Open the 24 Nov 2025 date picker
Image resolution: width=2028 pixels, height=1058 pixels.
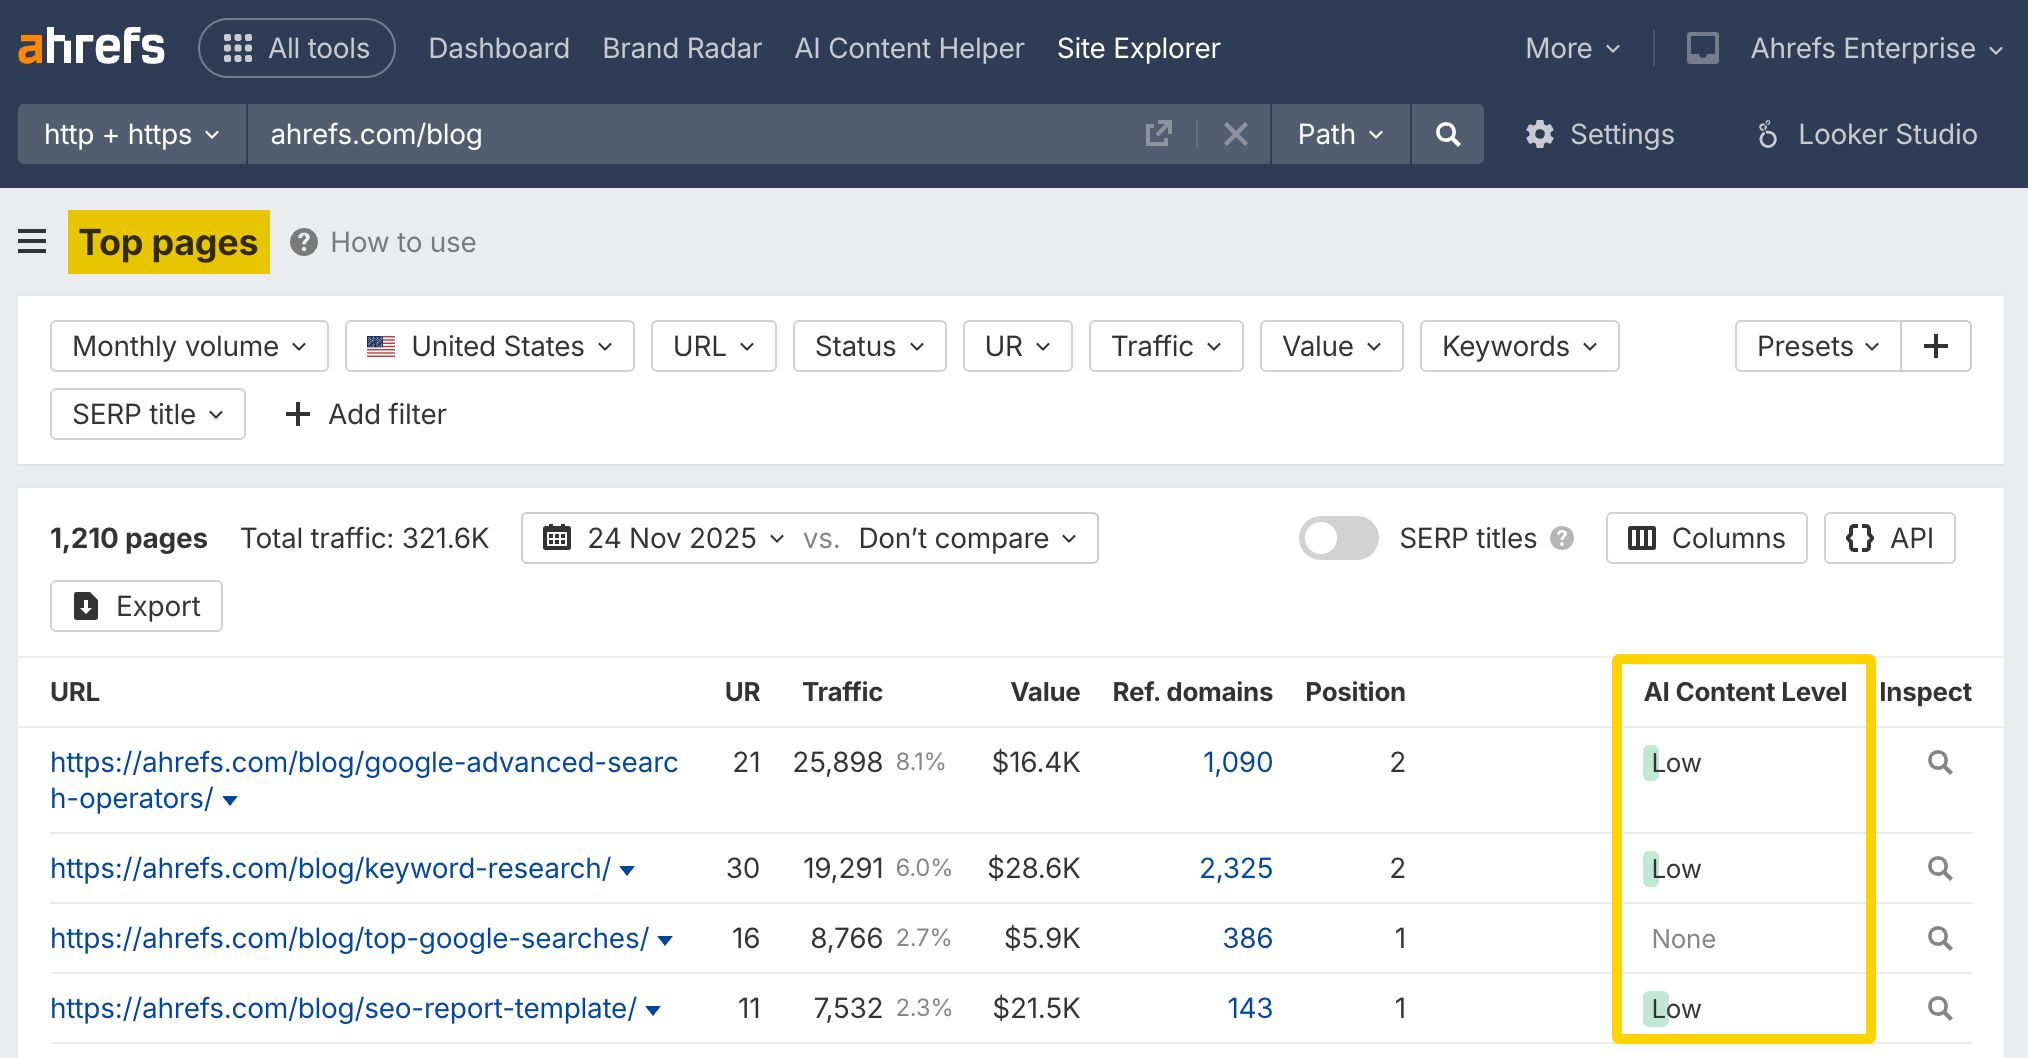664,538
